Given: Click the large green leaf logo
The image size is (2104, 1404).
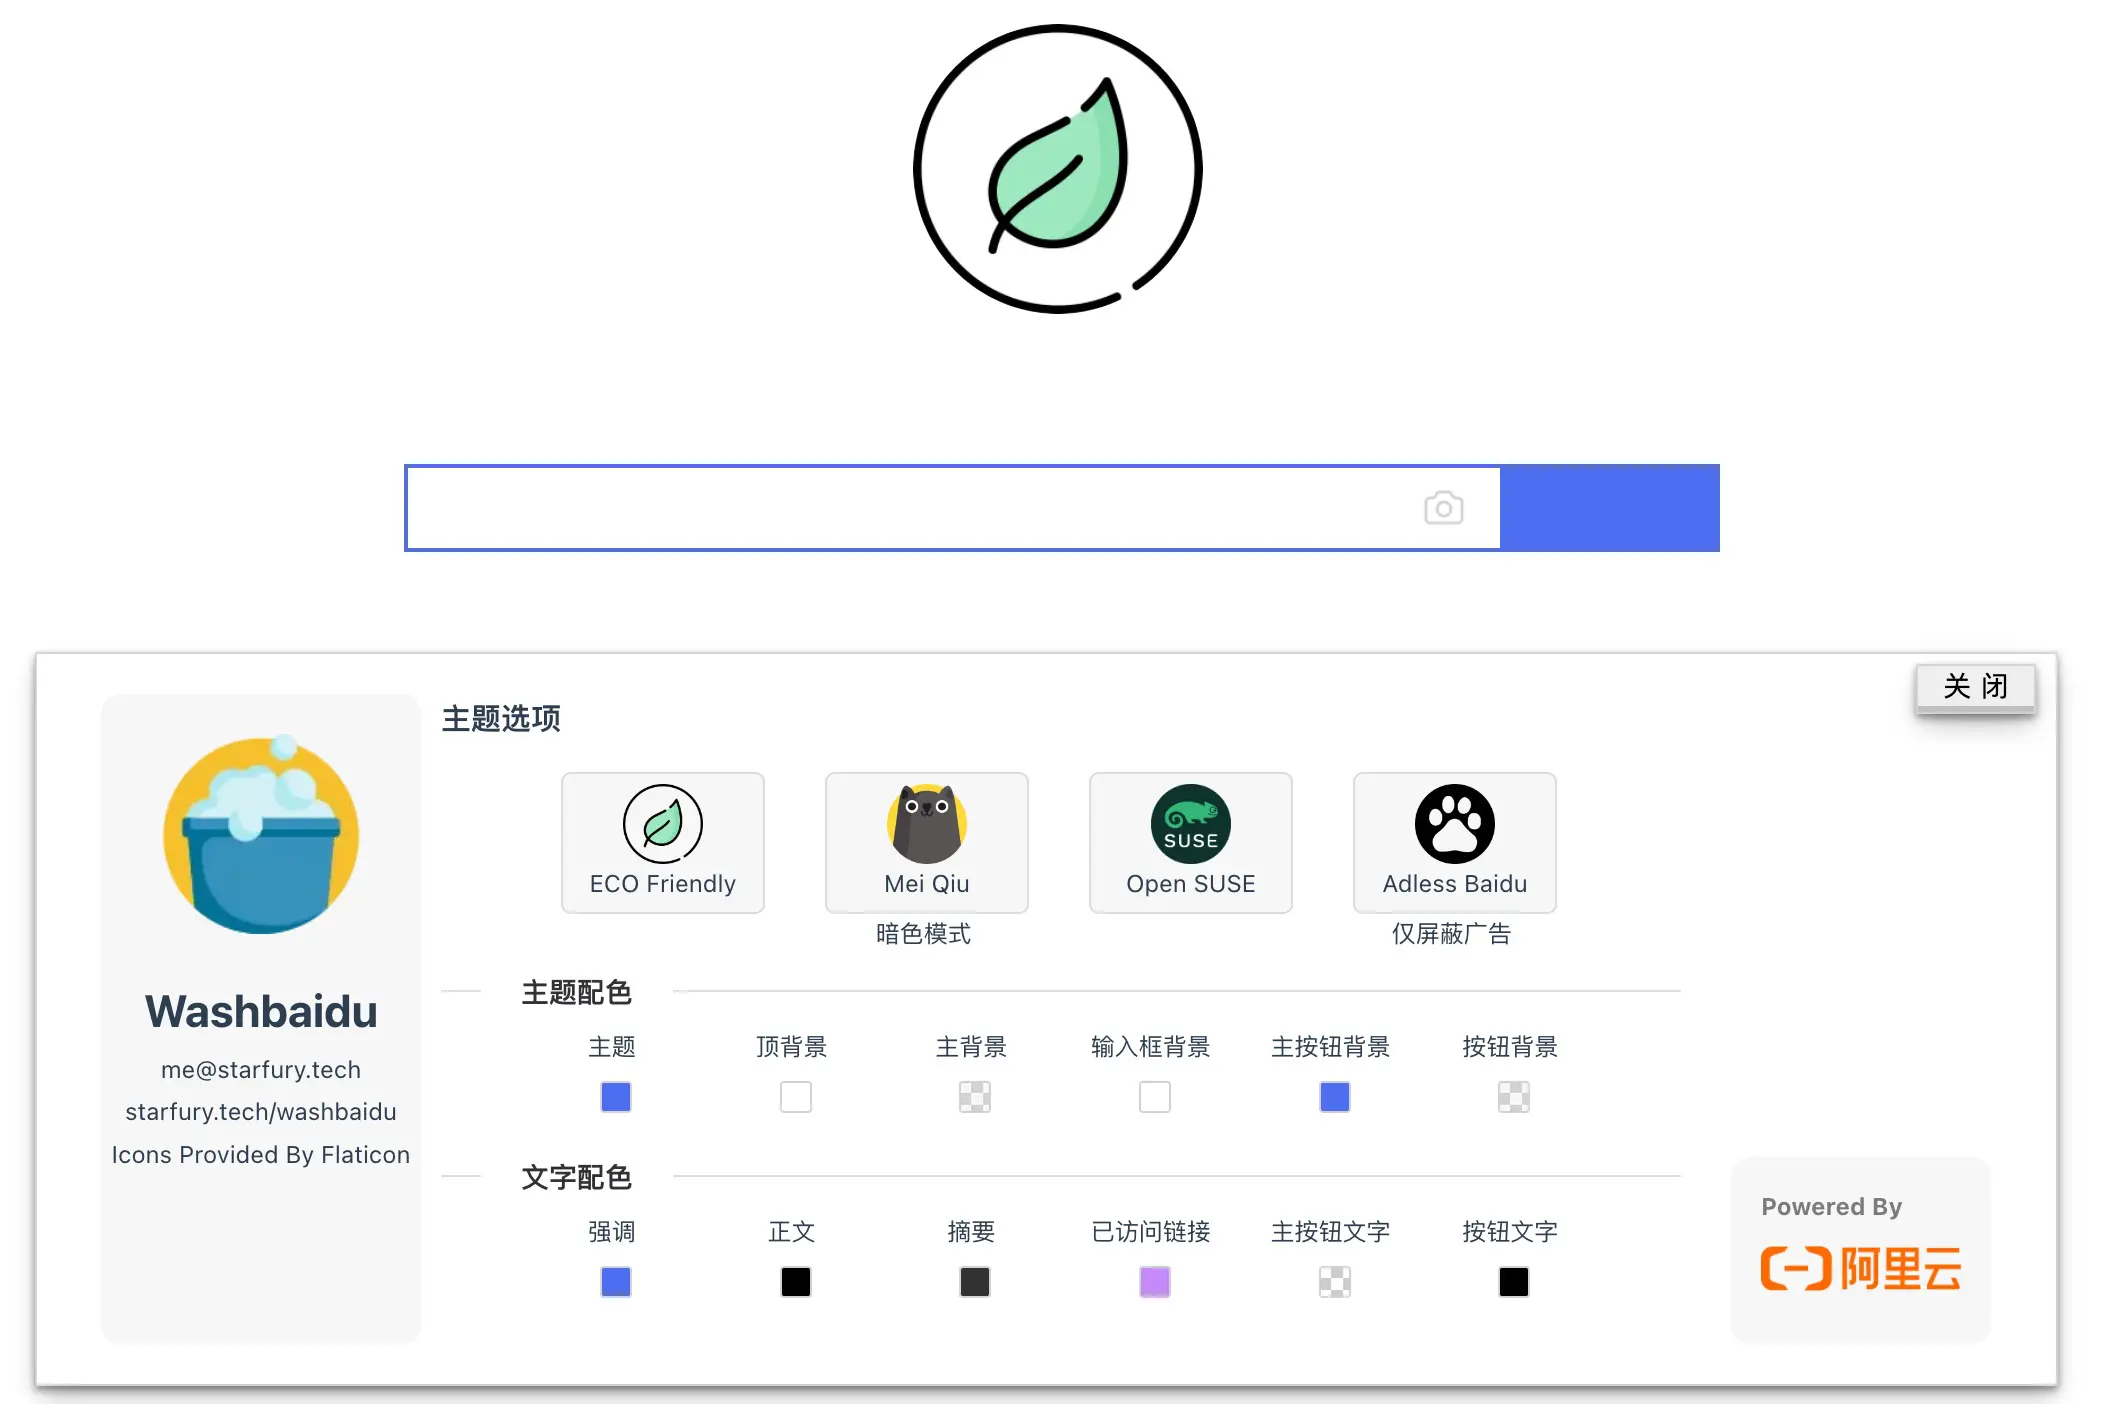Looking at the screenshot, I should click(1058, 169).
